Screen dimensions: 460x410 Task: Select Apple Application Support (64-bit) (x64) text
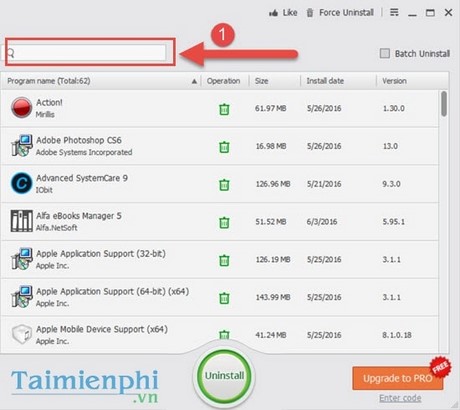pos(112,291)
